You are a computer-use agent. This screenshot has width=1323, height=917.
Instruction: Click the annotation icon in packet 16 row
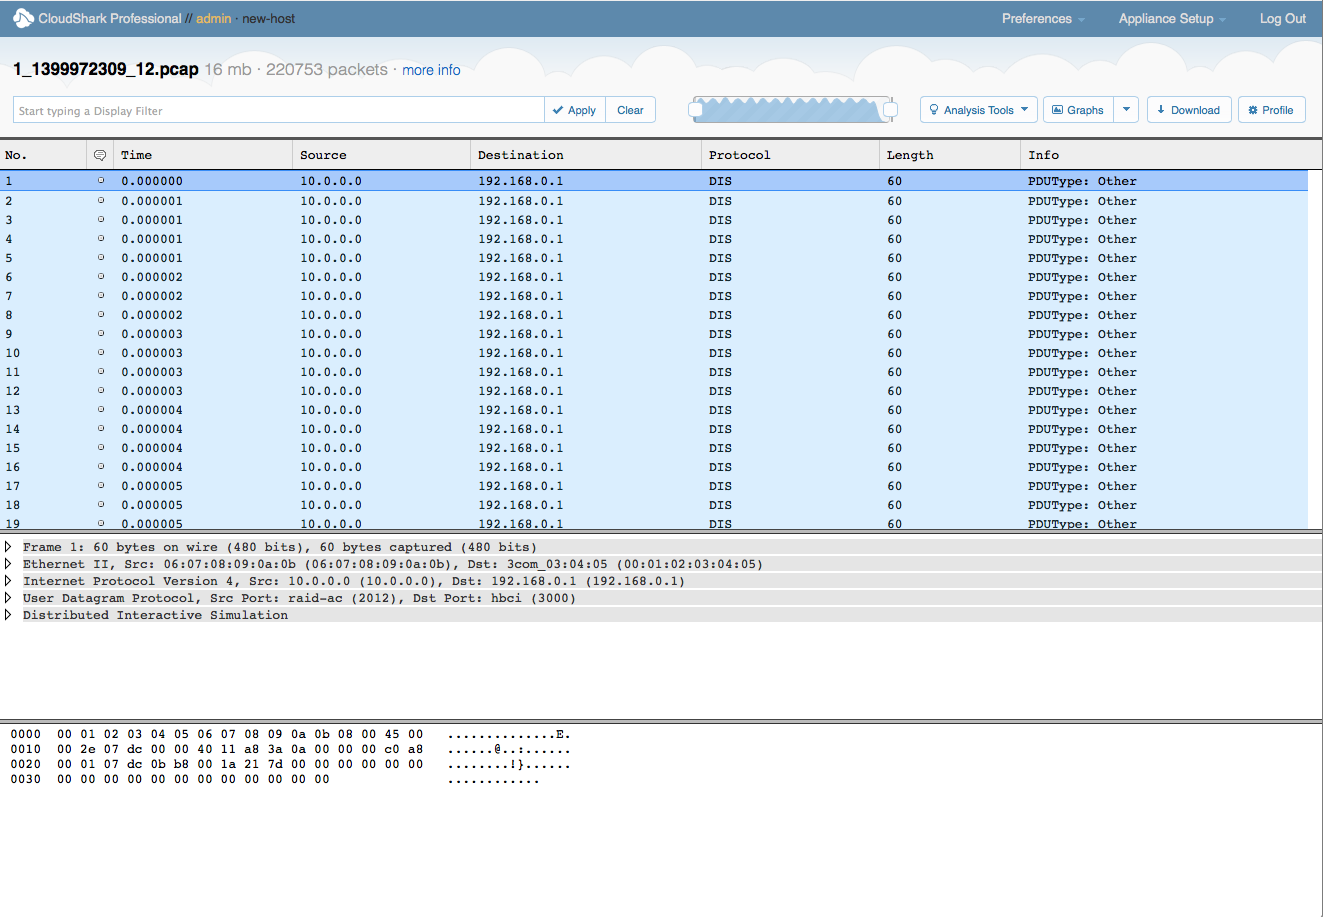coord(100,466)
